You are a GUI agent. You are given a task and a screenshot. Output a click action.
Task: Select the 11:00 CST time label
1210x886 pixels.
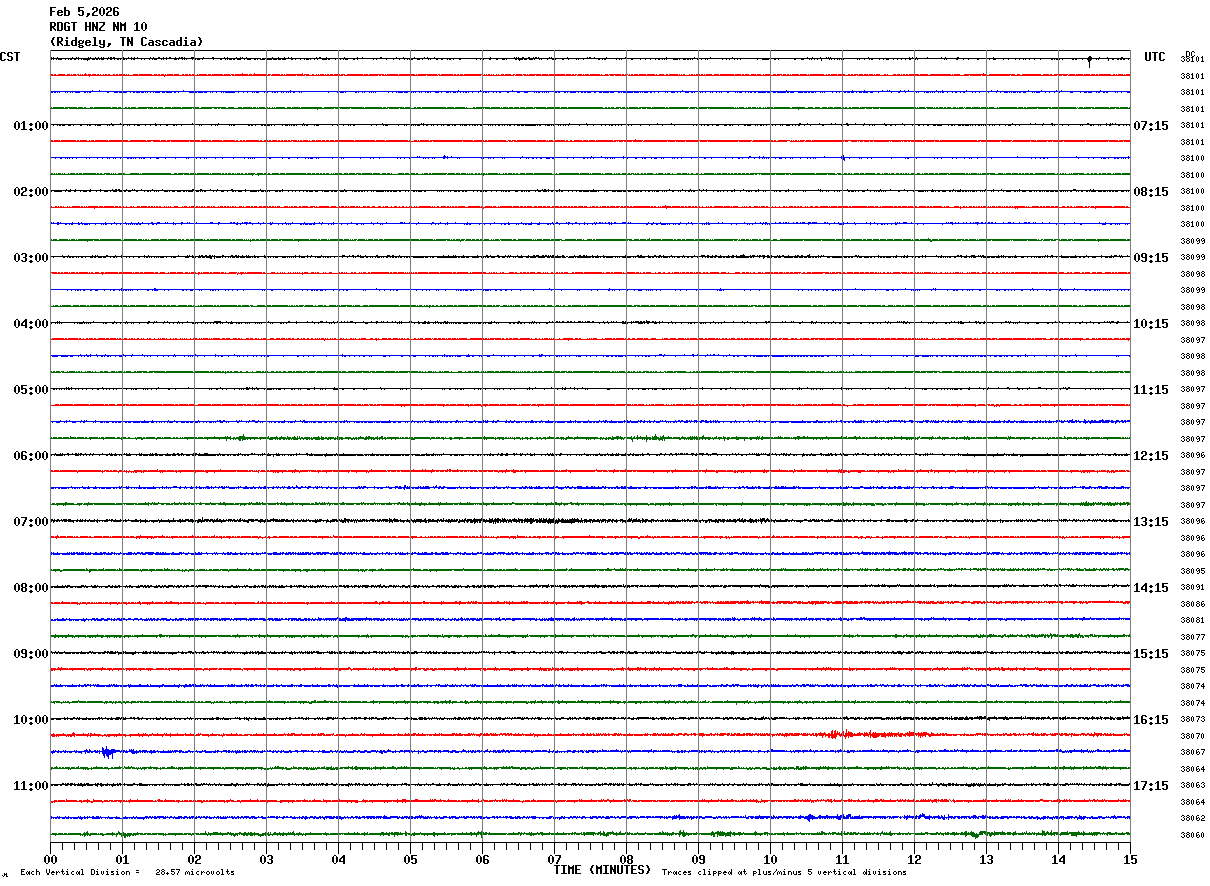(x=31, y=786)
